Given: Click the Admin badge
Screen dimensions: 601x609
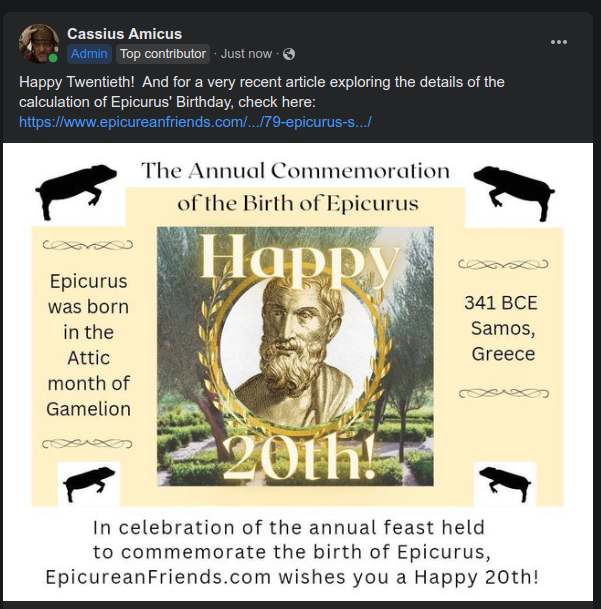Looking at the screenshot, I should [x=89, y=54].
